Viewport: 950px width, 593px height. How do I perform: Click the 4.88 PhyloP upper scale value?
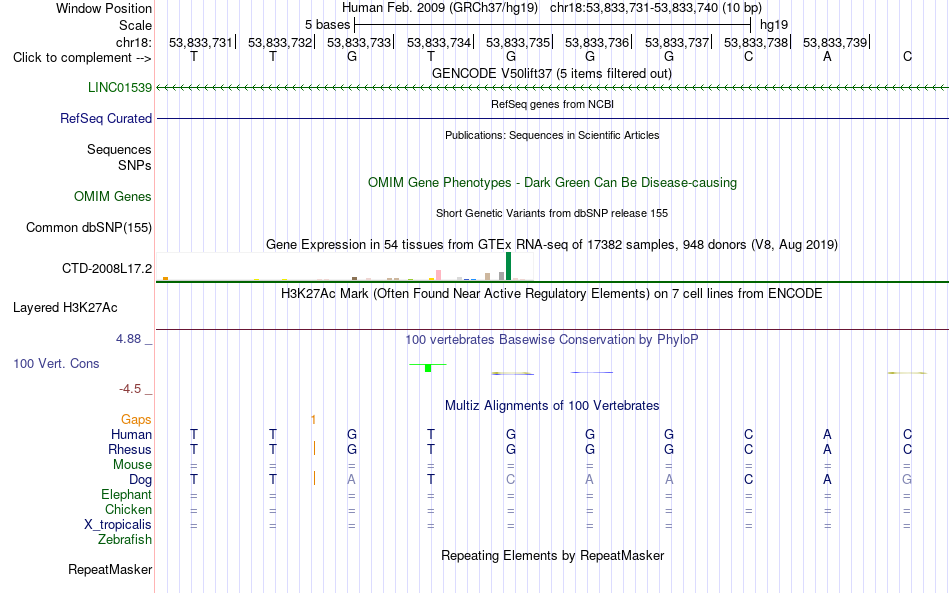tap(128, 339)
